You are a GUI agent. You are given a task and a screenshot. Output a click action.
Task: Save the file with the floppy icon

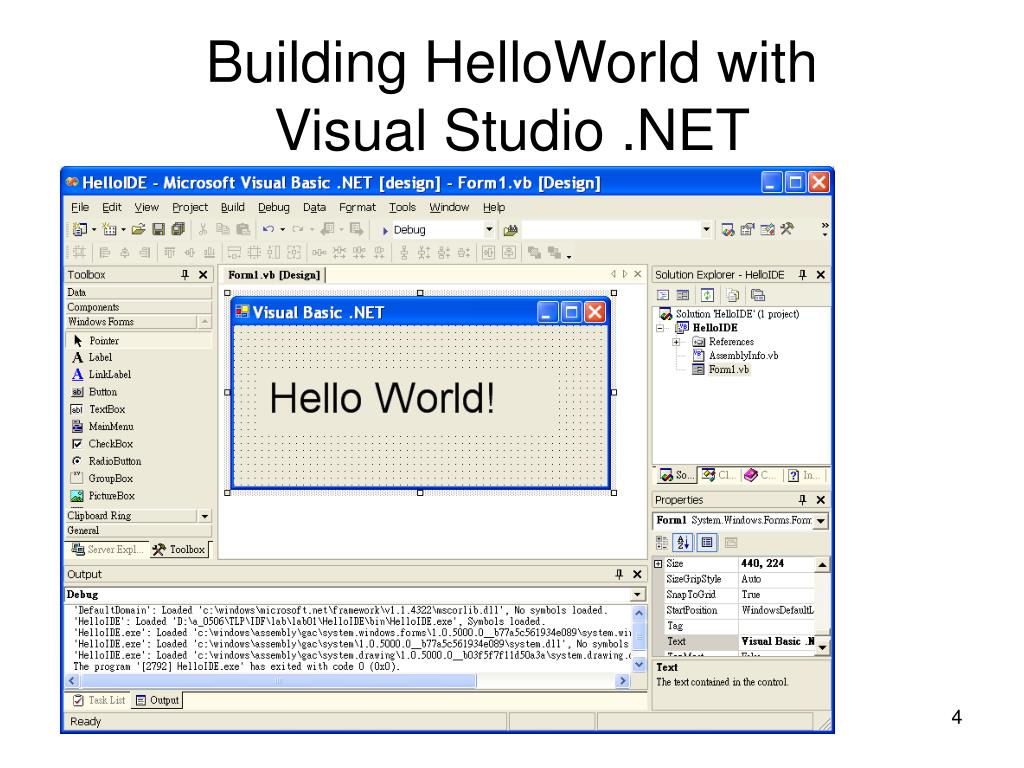click(x=158, y=229)
